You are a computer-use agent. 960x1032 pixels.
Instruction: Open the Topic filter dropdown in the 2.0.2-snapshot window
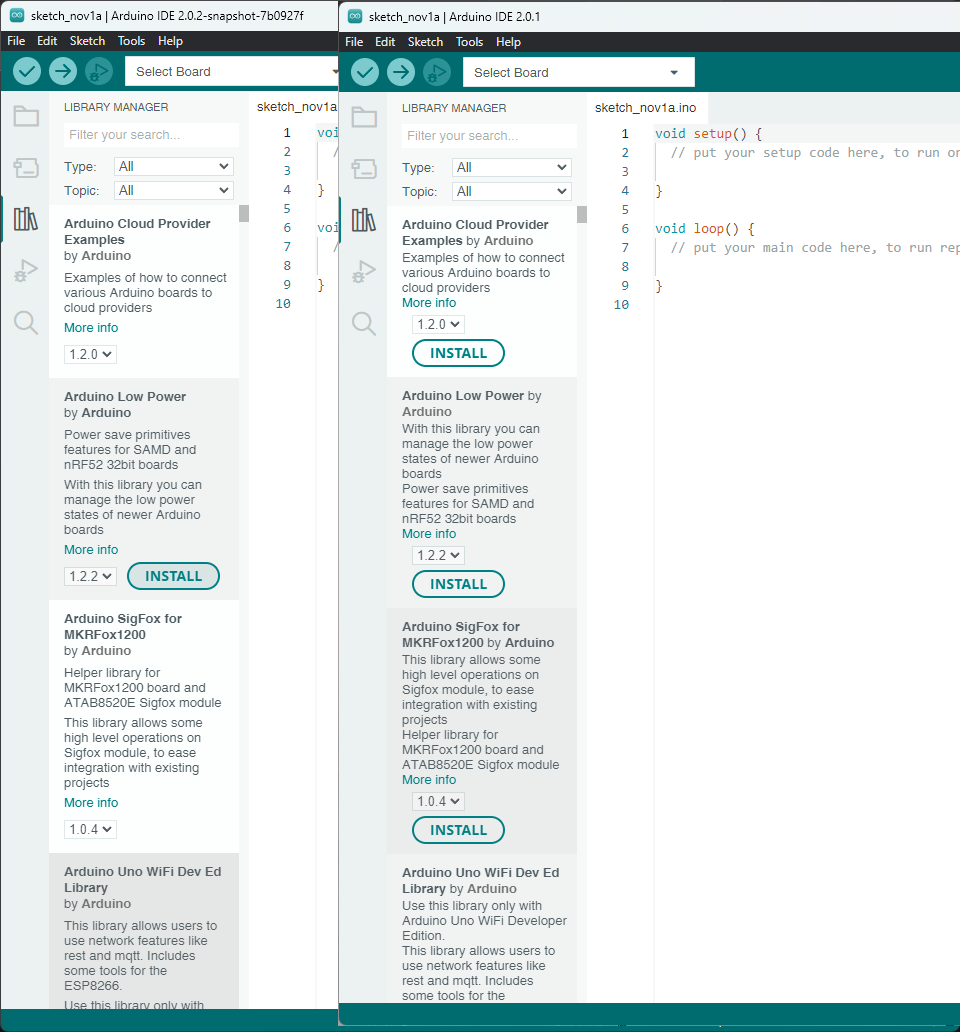coord(174,190)
